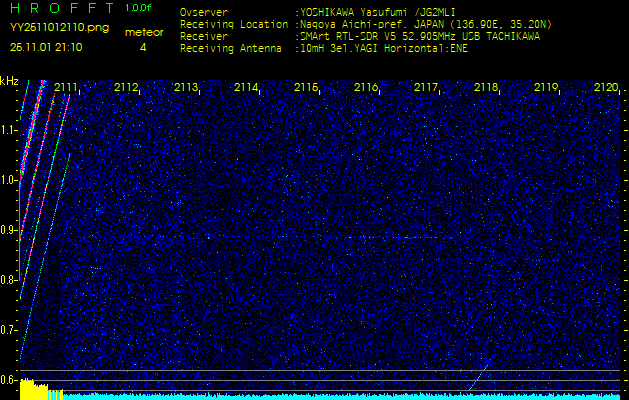Click the meteor count value 4
Image resolution: width=629 pixels, height=400 pixels.
tap(143, 47)
